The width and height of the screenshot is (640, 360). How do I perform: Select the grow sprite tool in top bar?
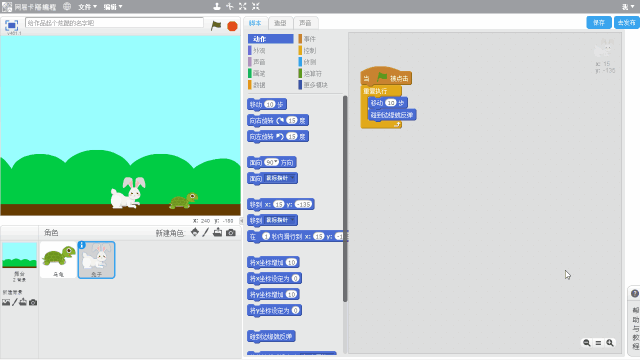point(243,6)
